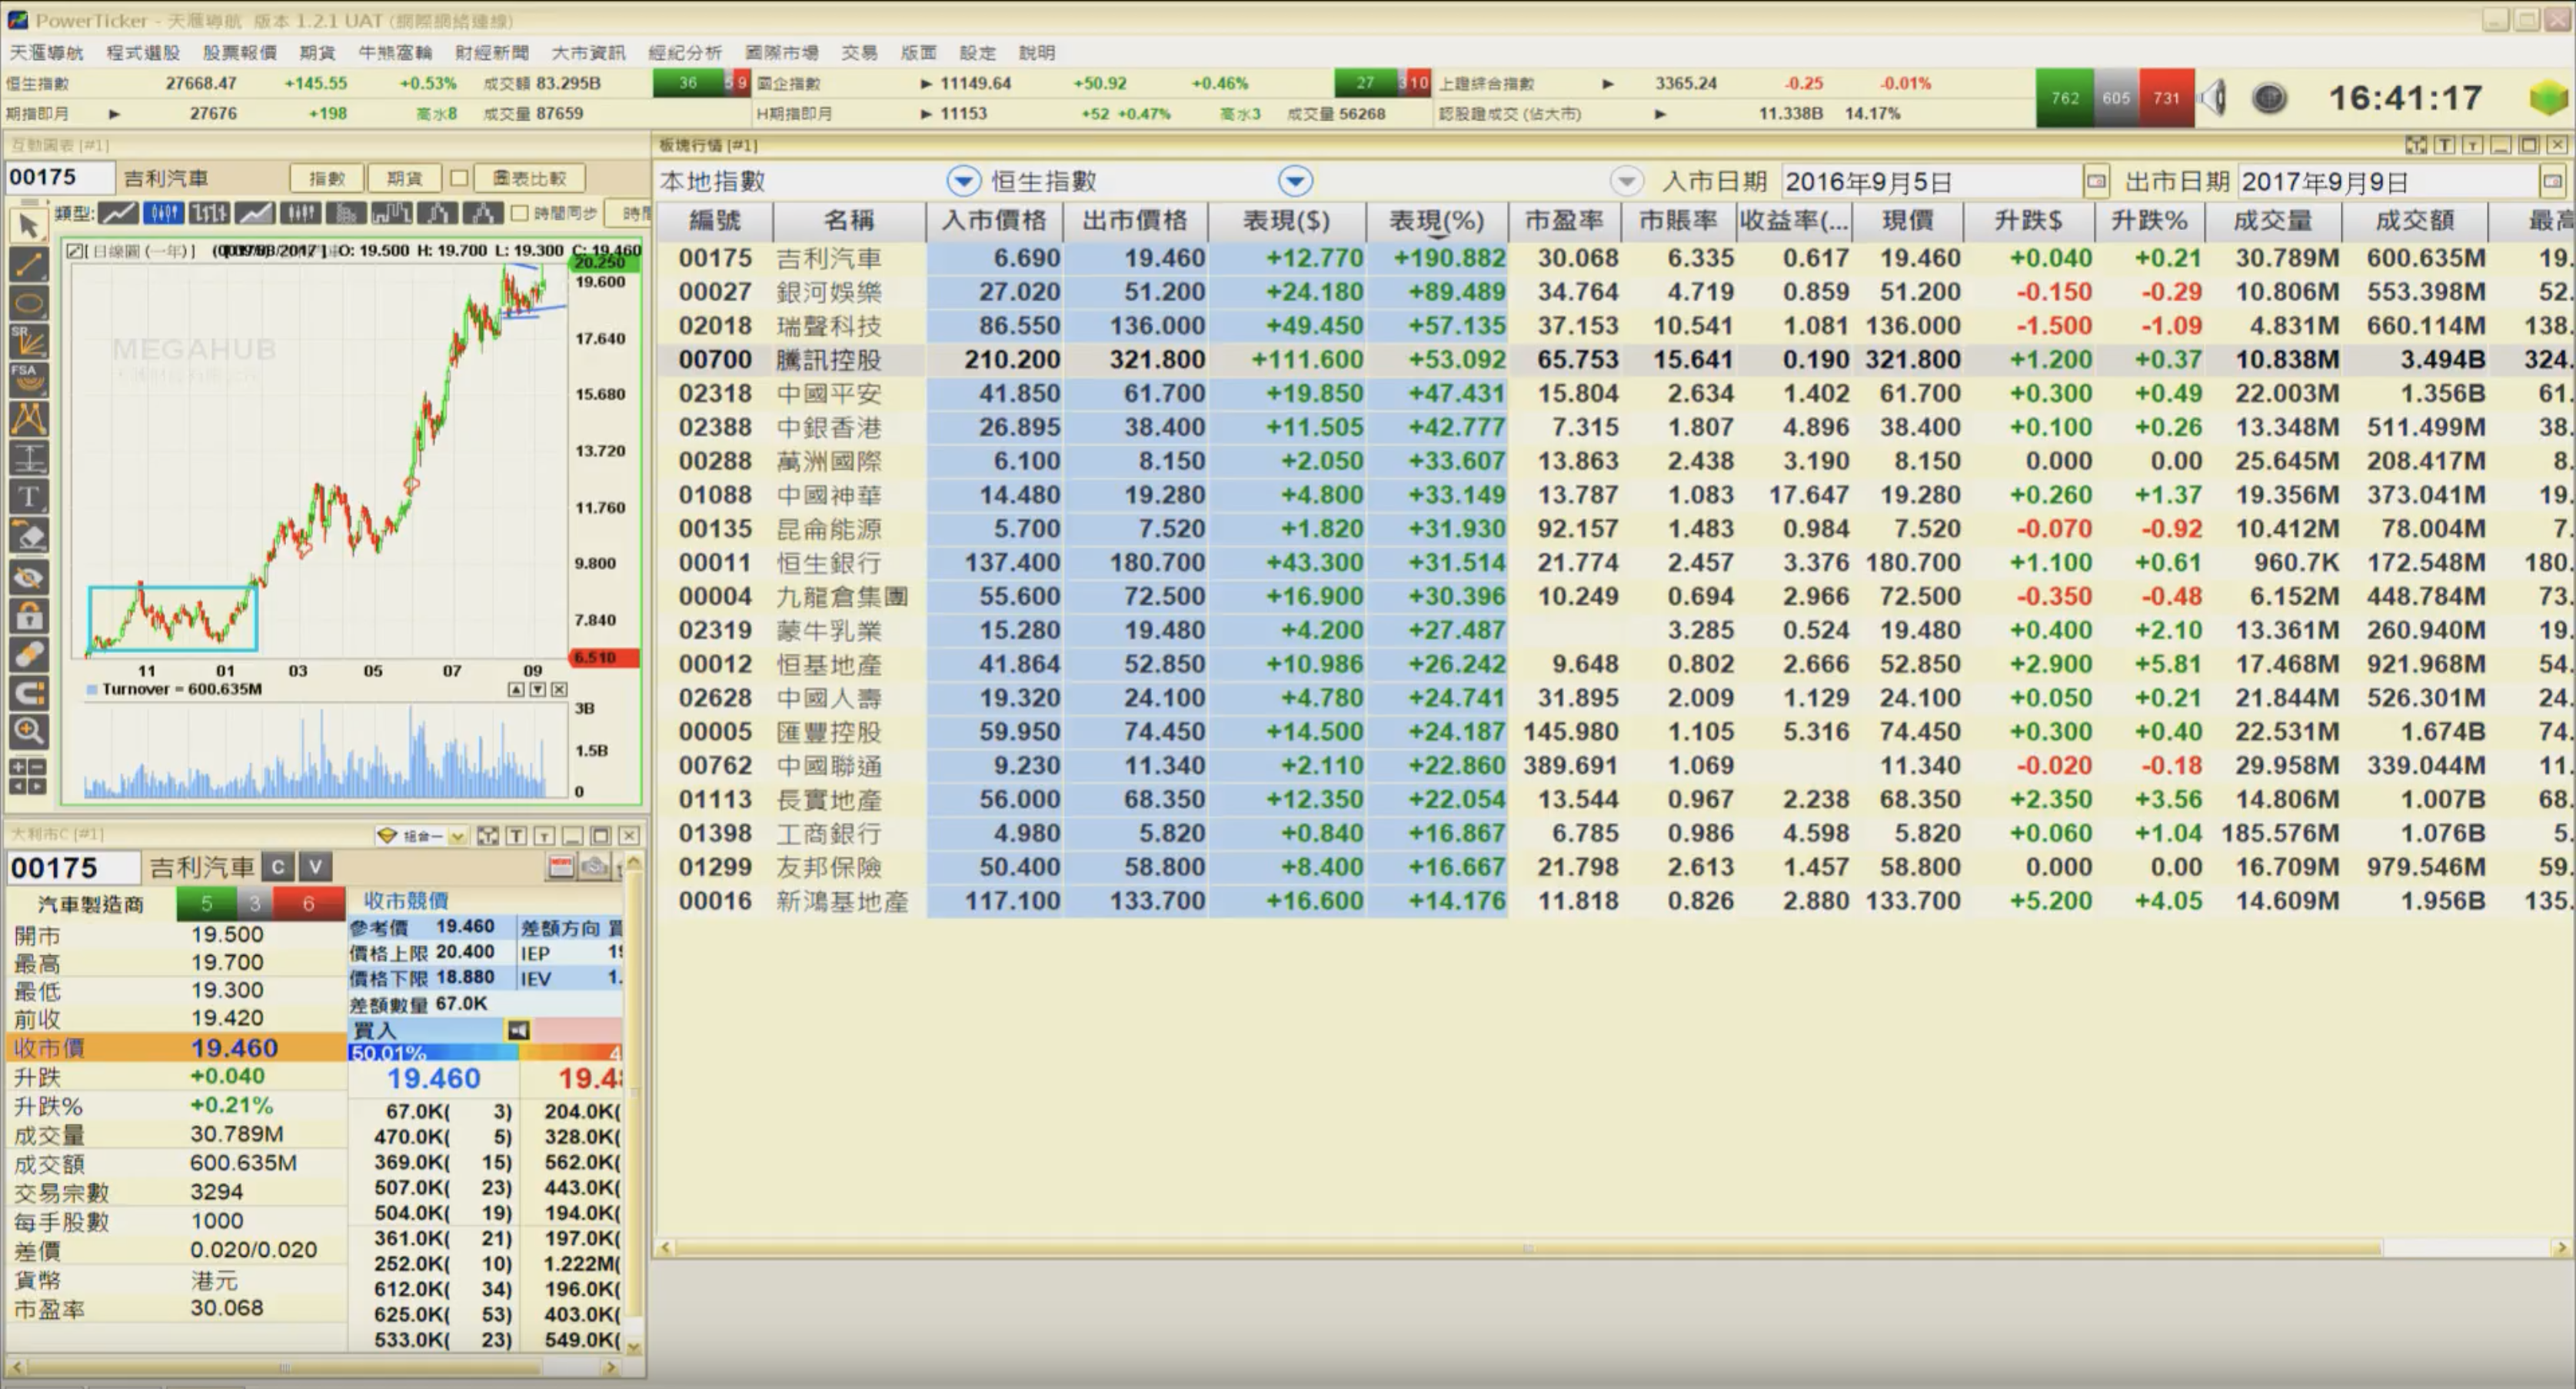Enable the 時間同步 checkbox
This screenshot has height=1389, width=2576.
pyautogui.click(x=519, y=213)
